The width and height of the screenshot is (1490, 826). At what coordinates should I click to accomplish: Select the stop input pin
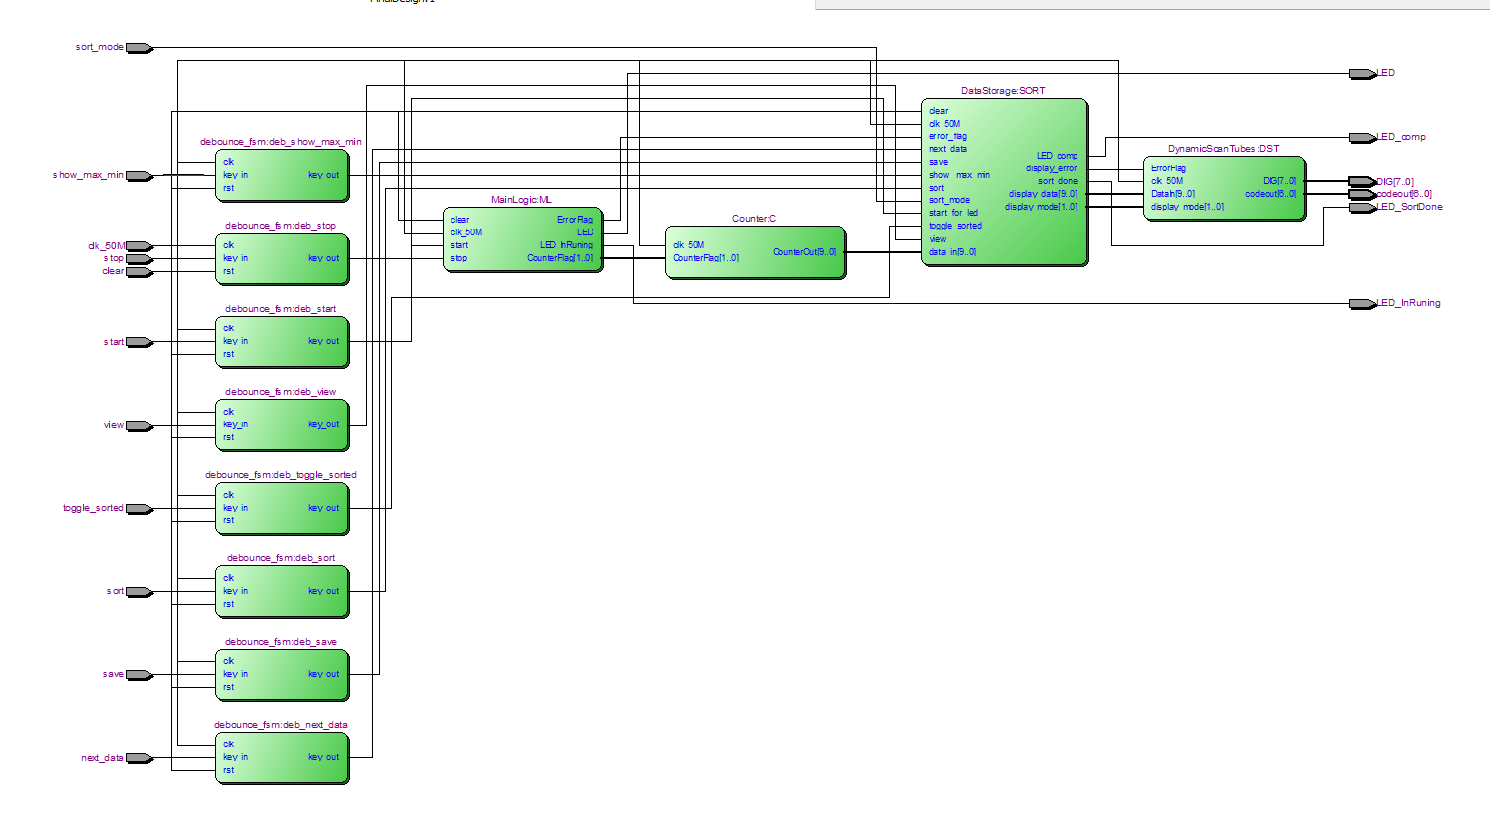click(139, 259)
